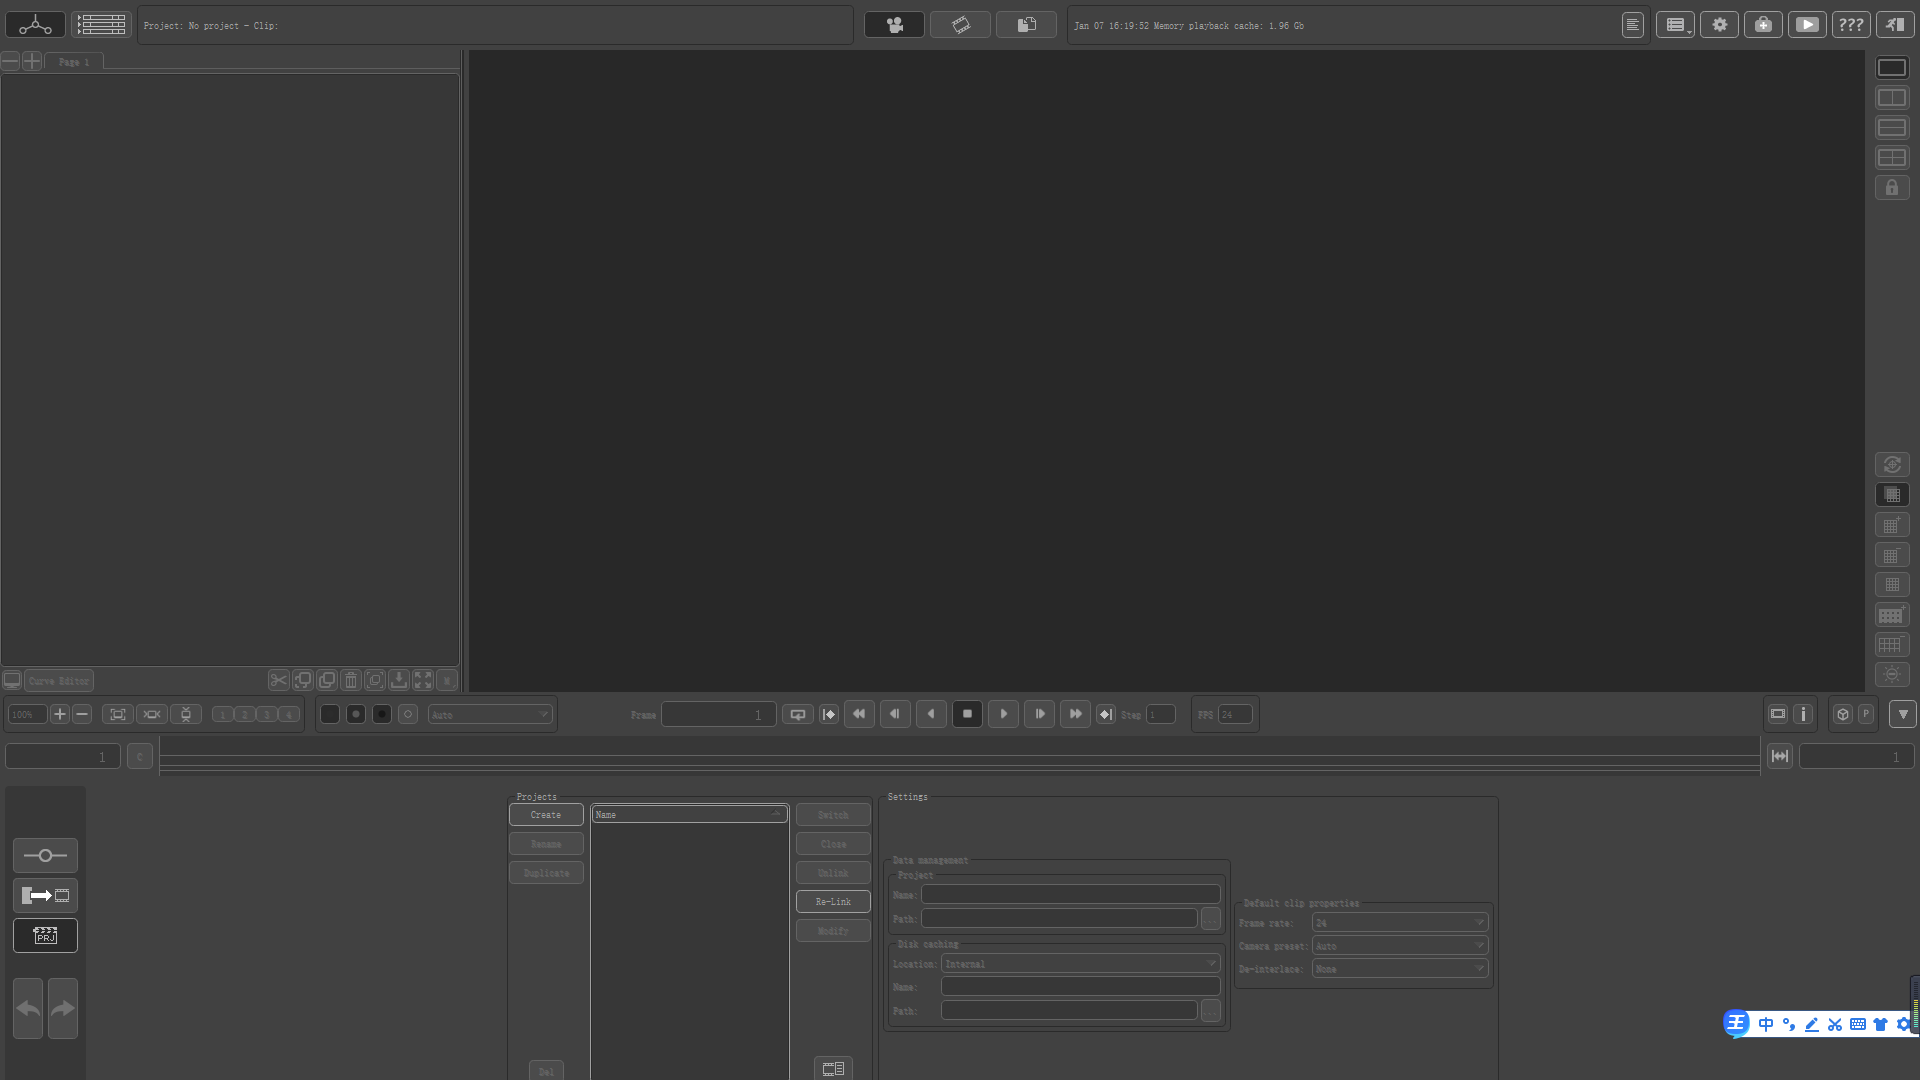Screen dimensions: 1920x1080
Task: Expand the Camera preset Auto dropdown
Action: (x=1399, y=945)
